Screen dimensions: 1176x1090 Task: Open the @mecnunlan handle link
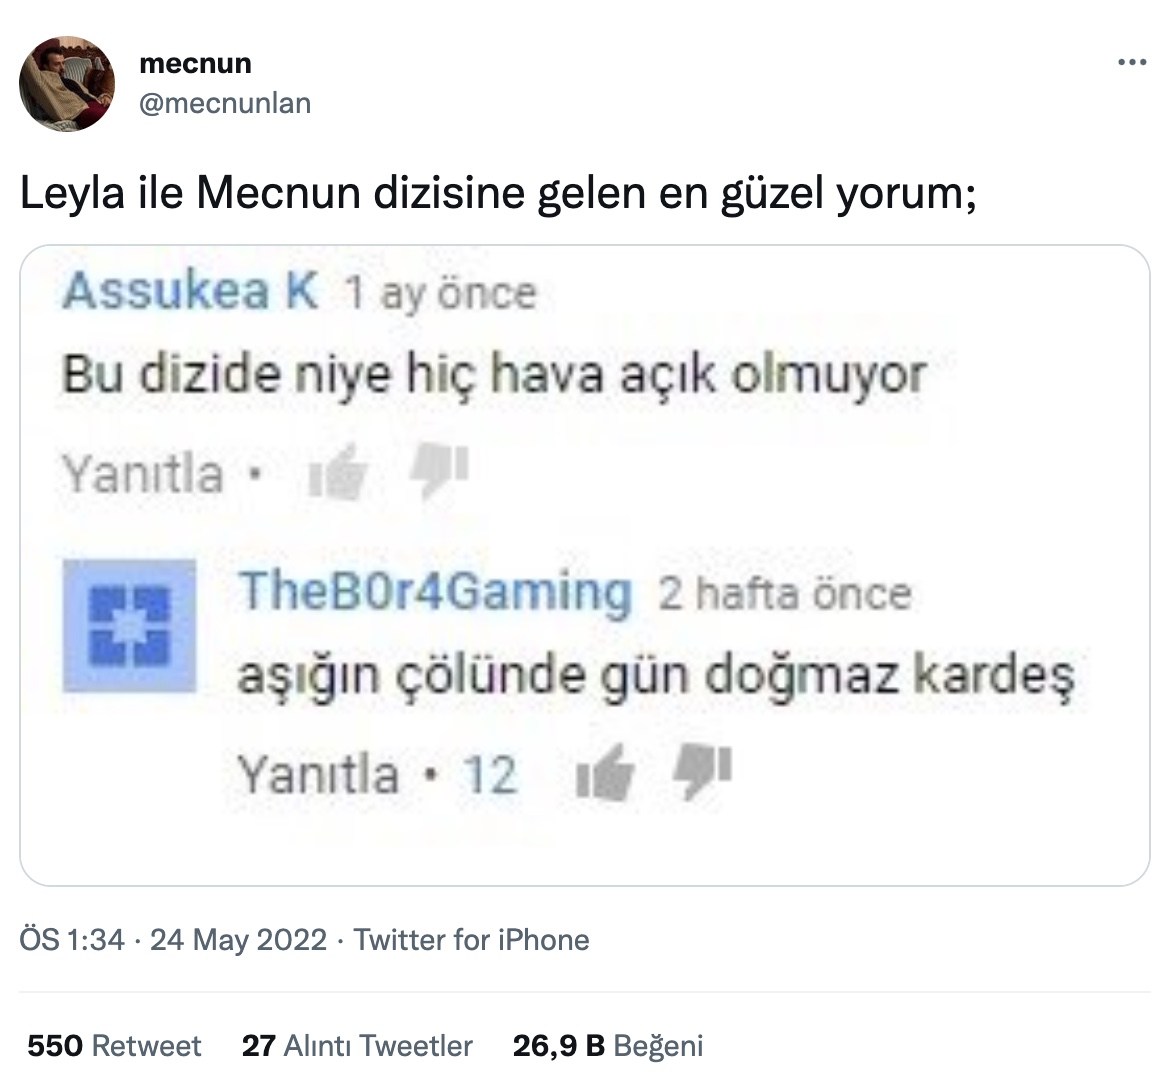[225, 103]
